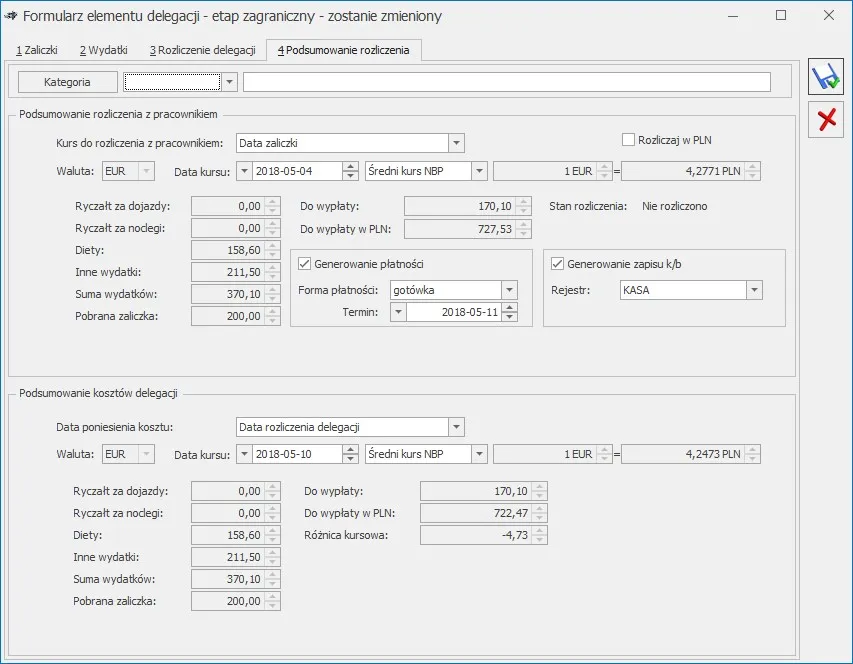Click the save changes diskette icon
The height and width of the screenshot is (664, 853).
(x=826, y=78)
